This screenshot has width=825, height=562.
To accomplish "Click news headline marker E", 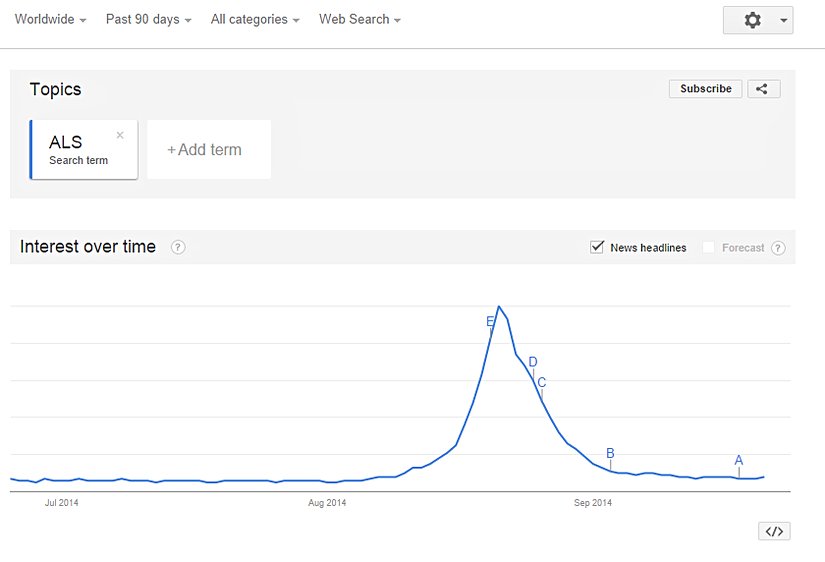I will (490, 321).
